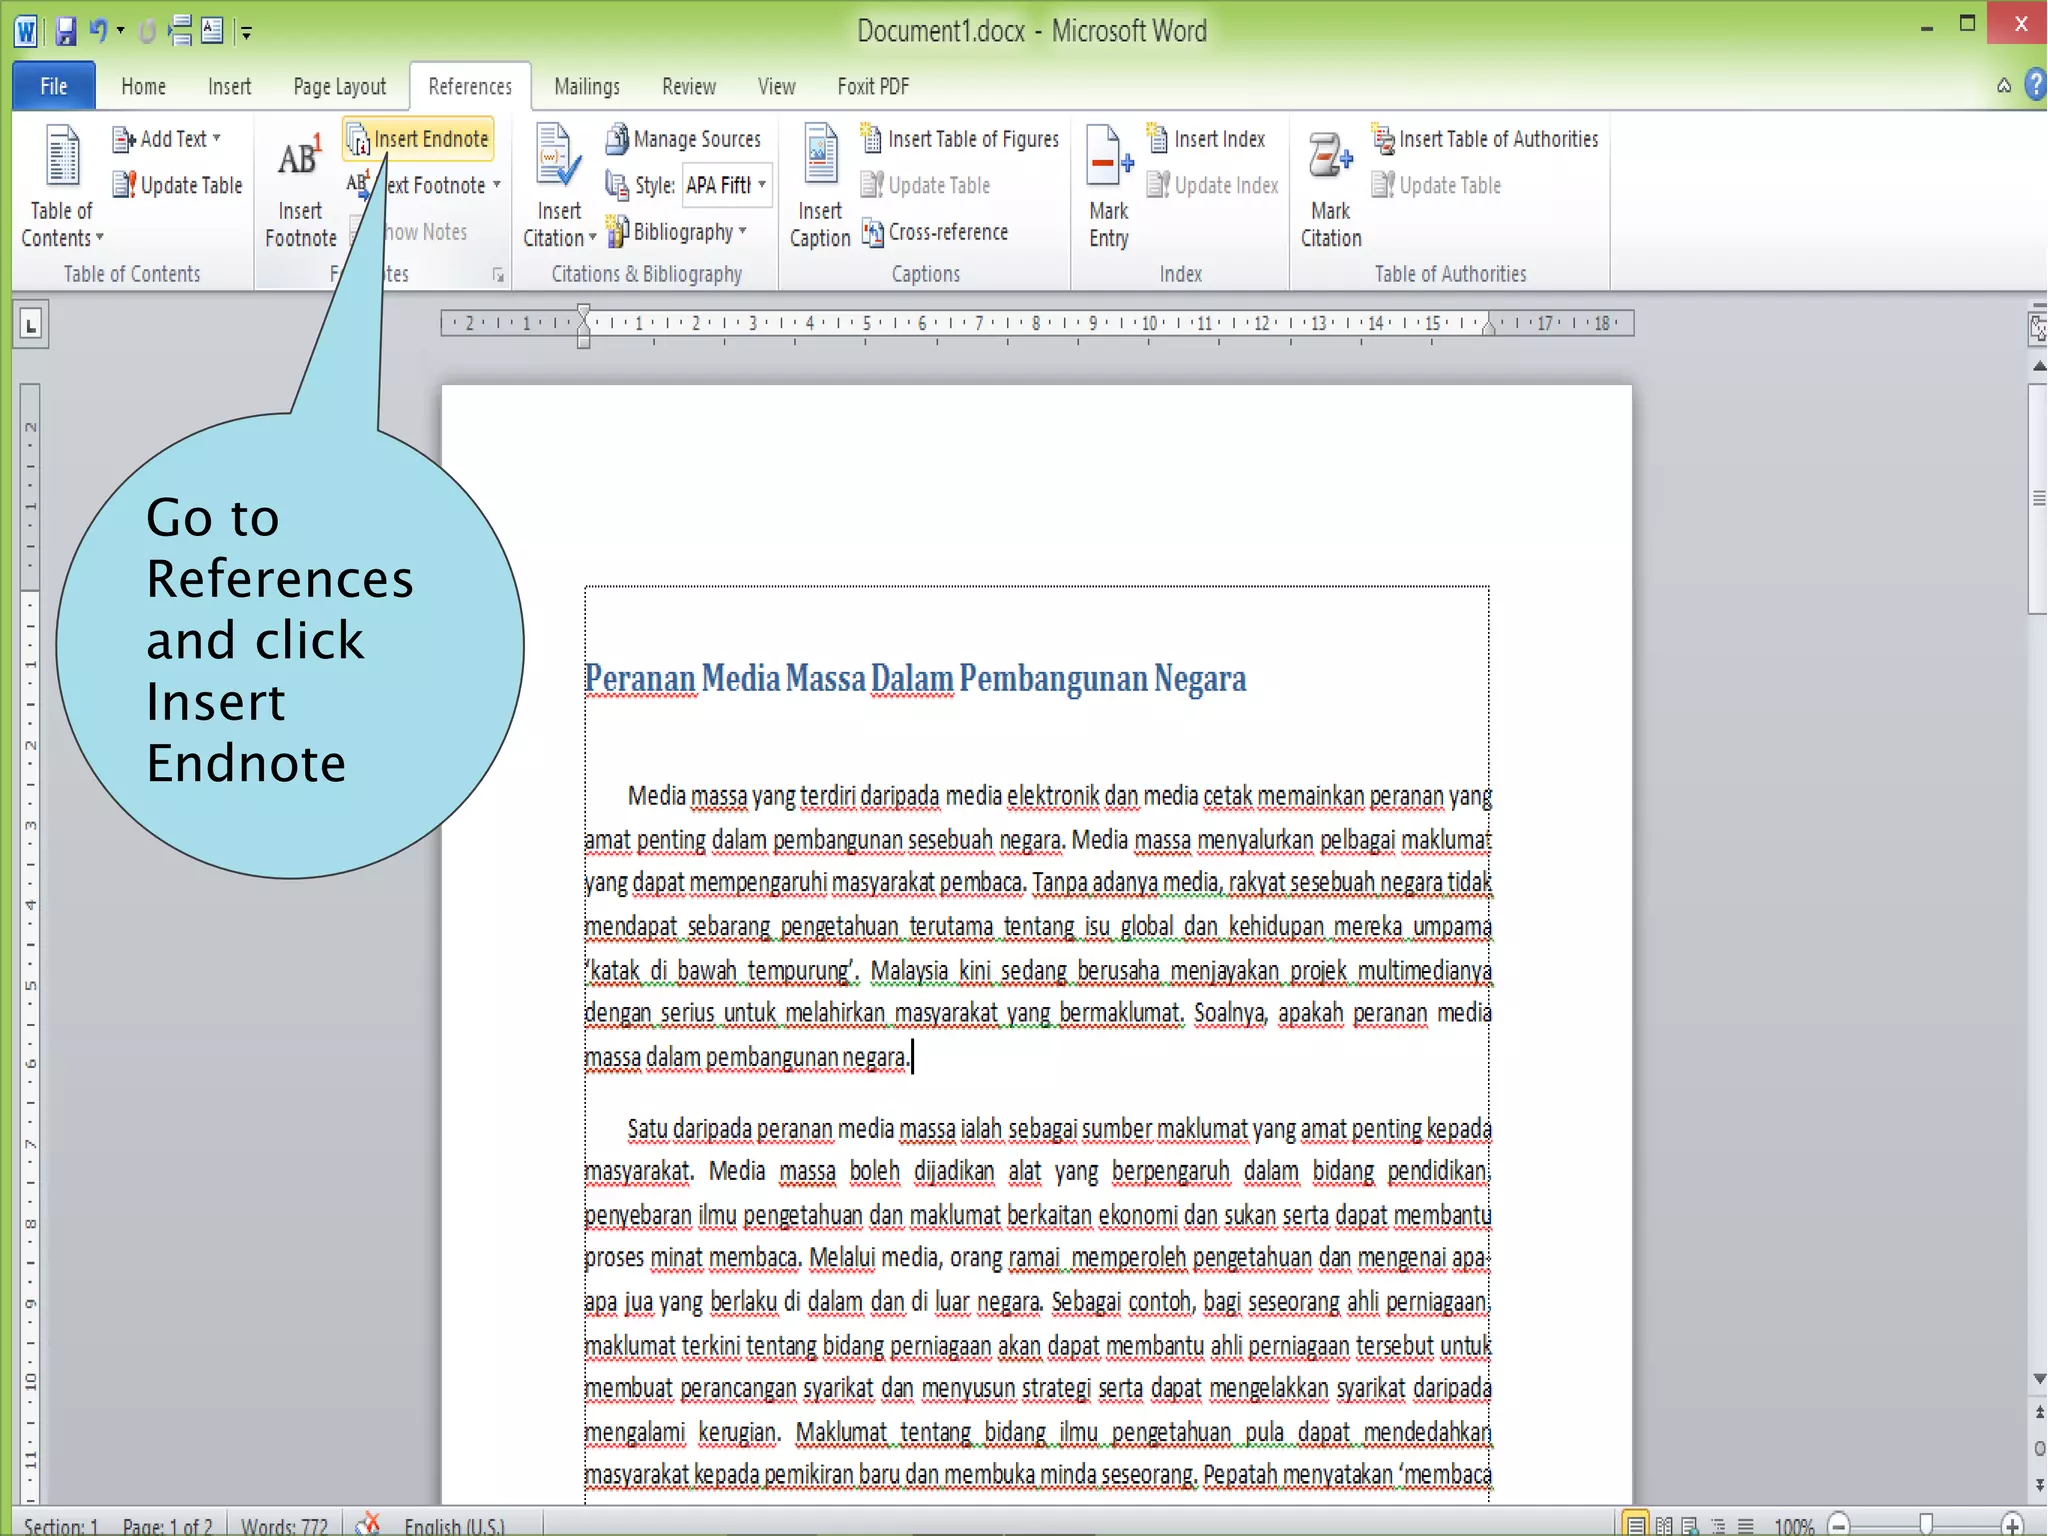The image size is (2048, 1536).
Task: Switch to Full Screen Reading view
Action: pyautogui.click(x=1664, y=1525)
